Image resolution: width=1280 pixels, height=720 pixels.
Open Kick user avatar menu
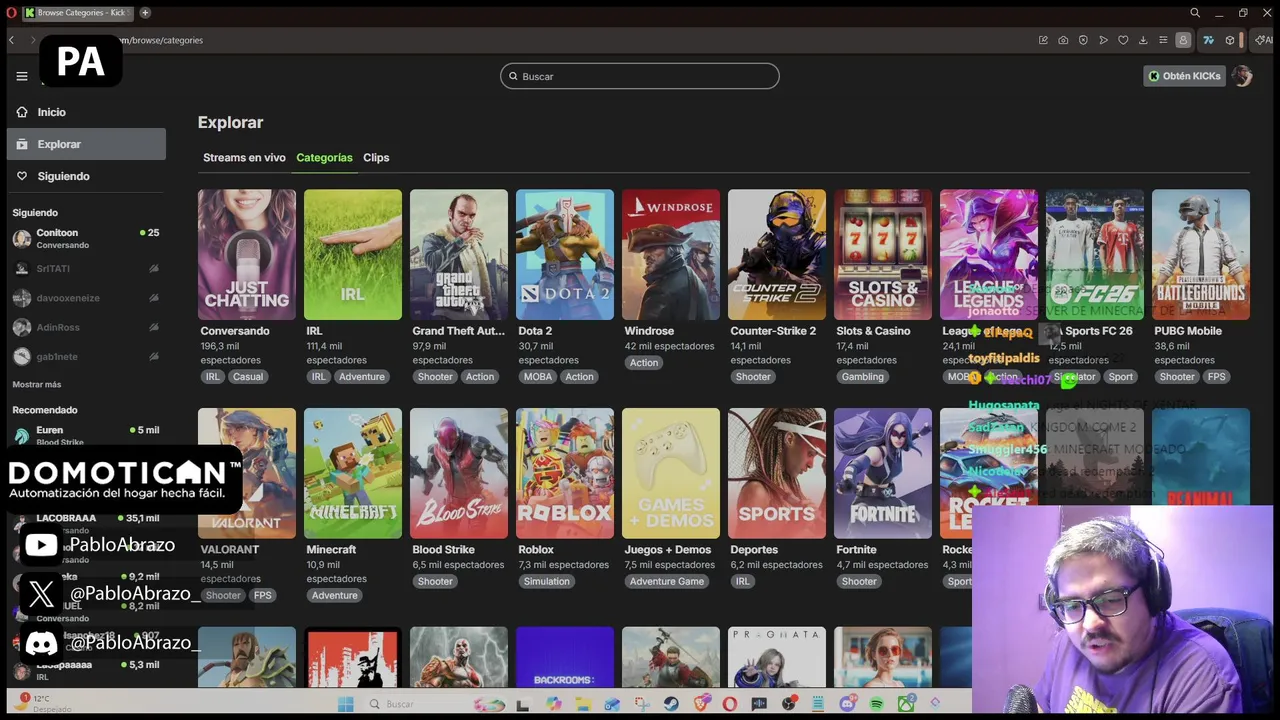point(1242,76)
